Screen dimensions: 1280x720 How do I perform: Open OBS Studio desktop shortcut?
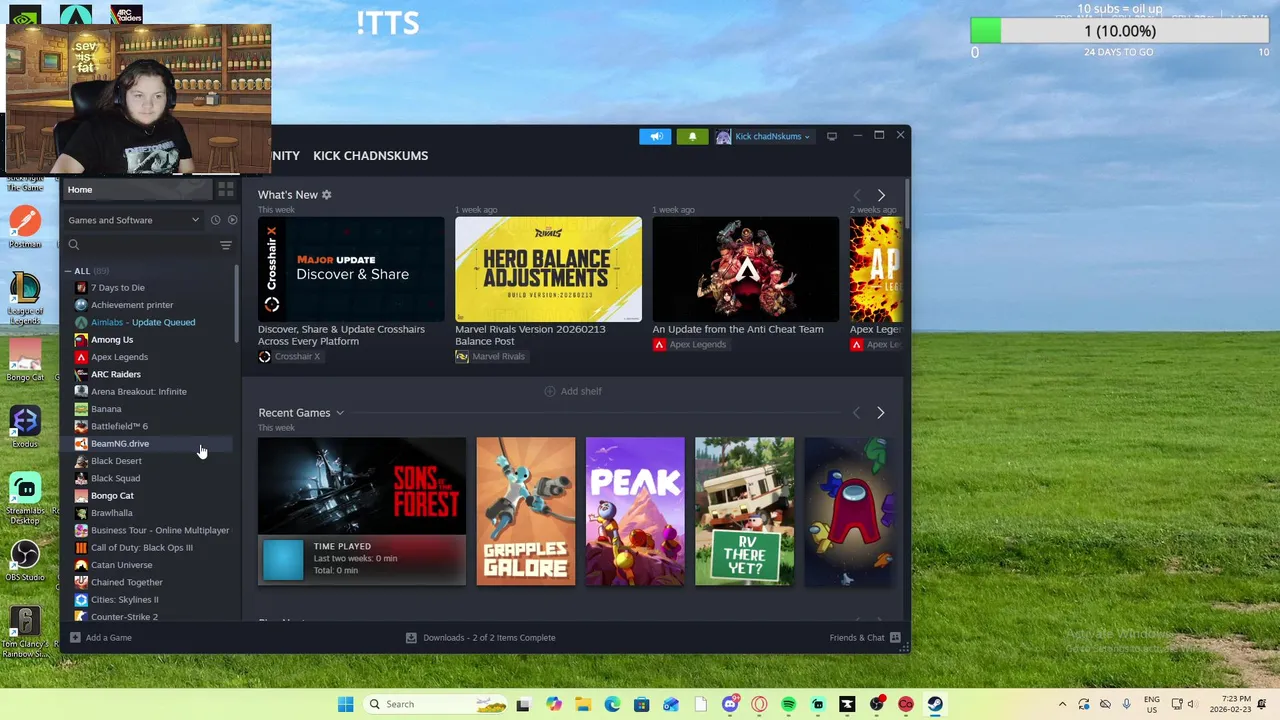tap(25, 559)
